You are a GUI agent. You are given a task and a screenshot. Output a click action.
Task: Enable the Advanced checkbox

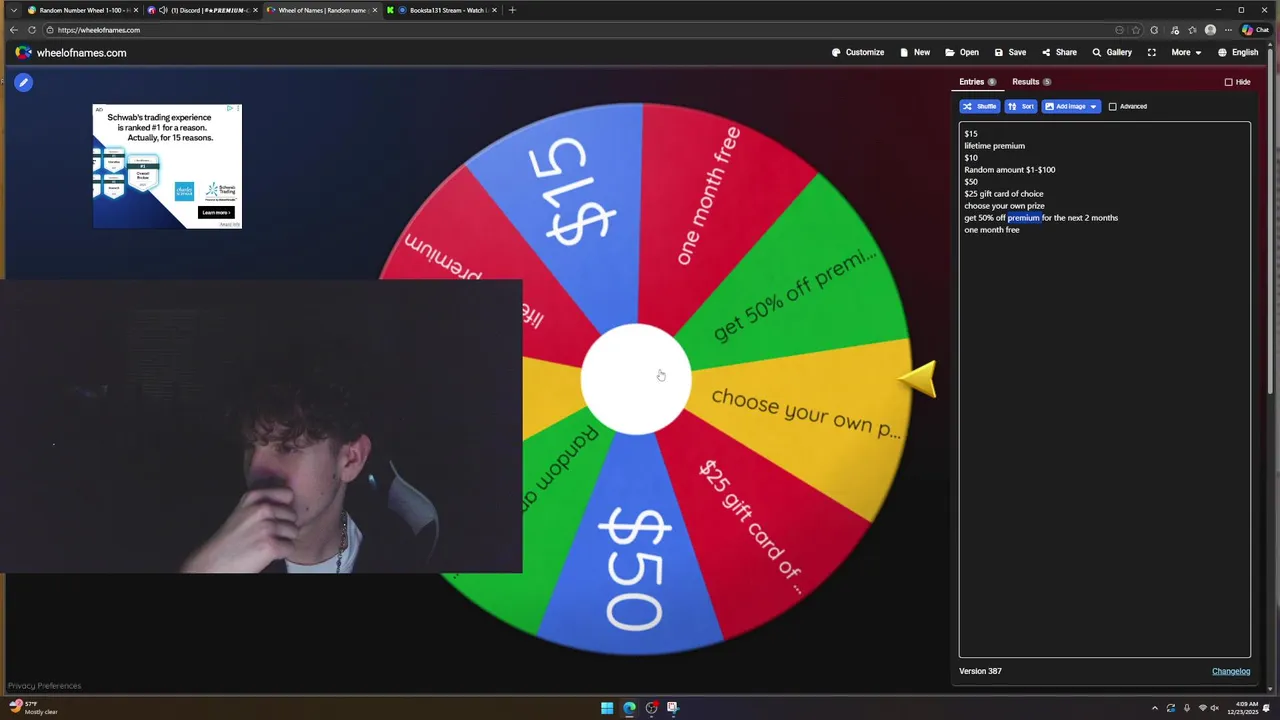pyautogui.click(x=1112, y=106)
